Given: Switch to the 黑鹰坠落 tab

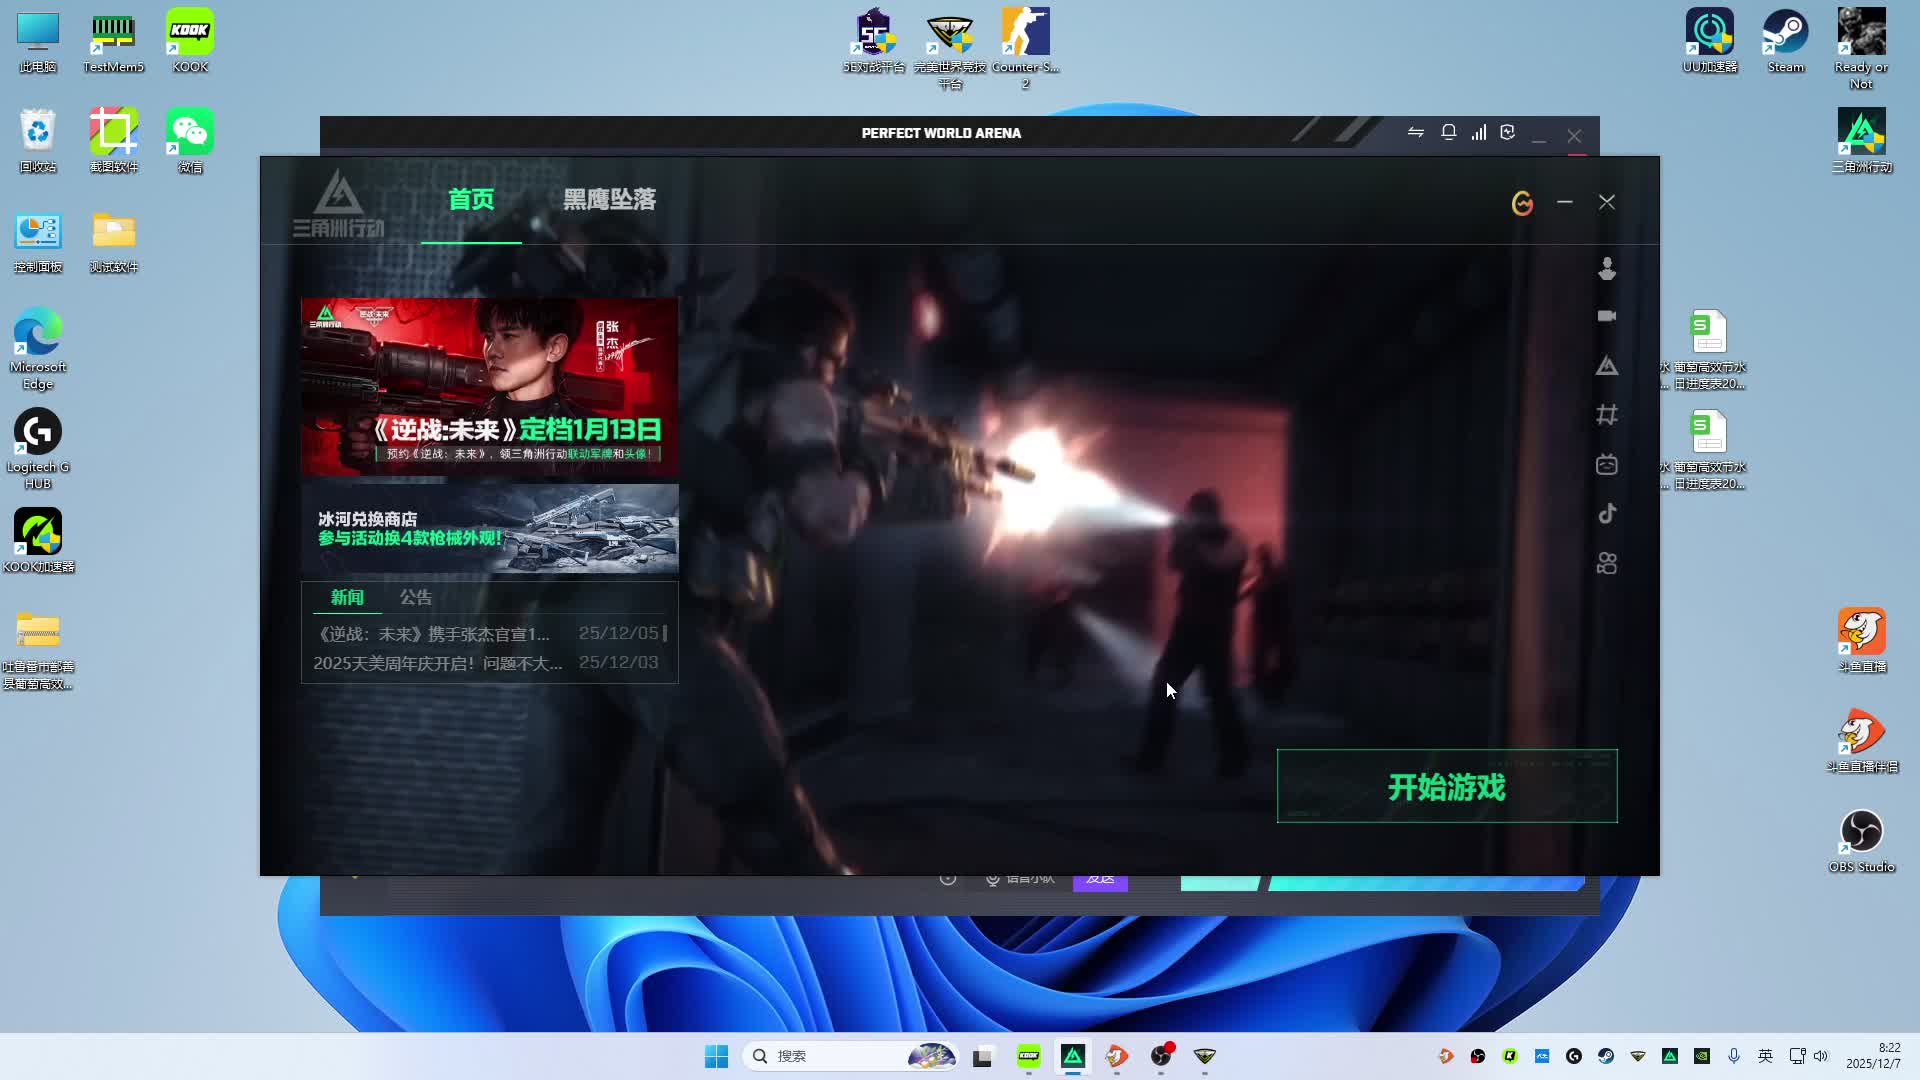Looking at the screenshot, I should click(609, 199).
